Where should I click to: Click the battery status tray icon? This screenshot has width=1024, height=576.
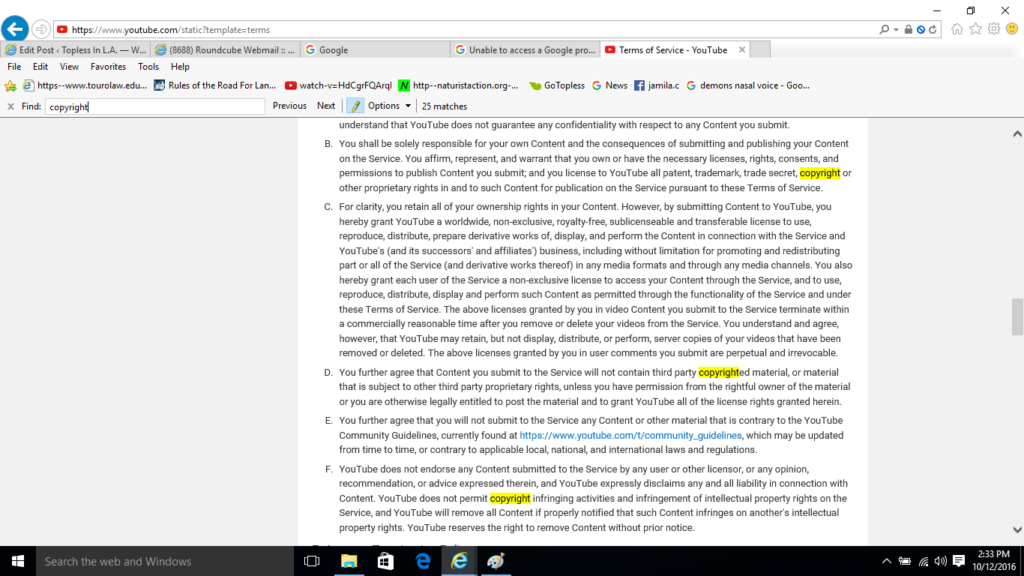pyautogui.click(x=904, y=561)
